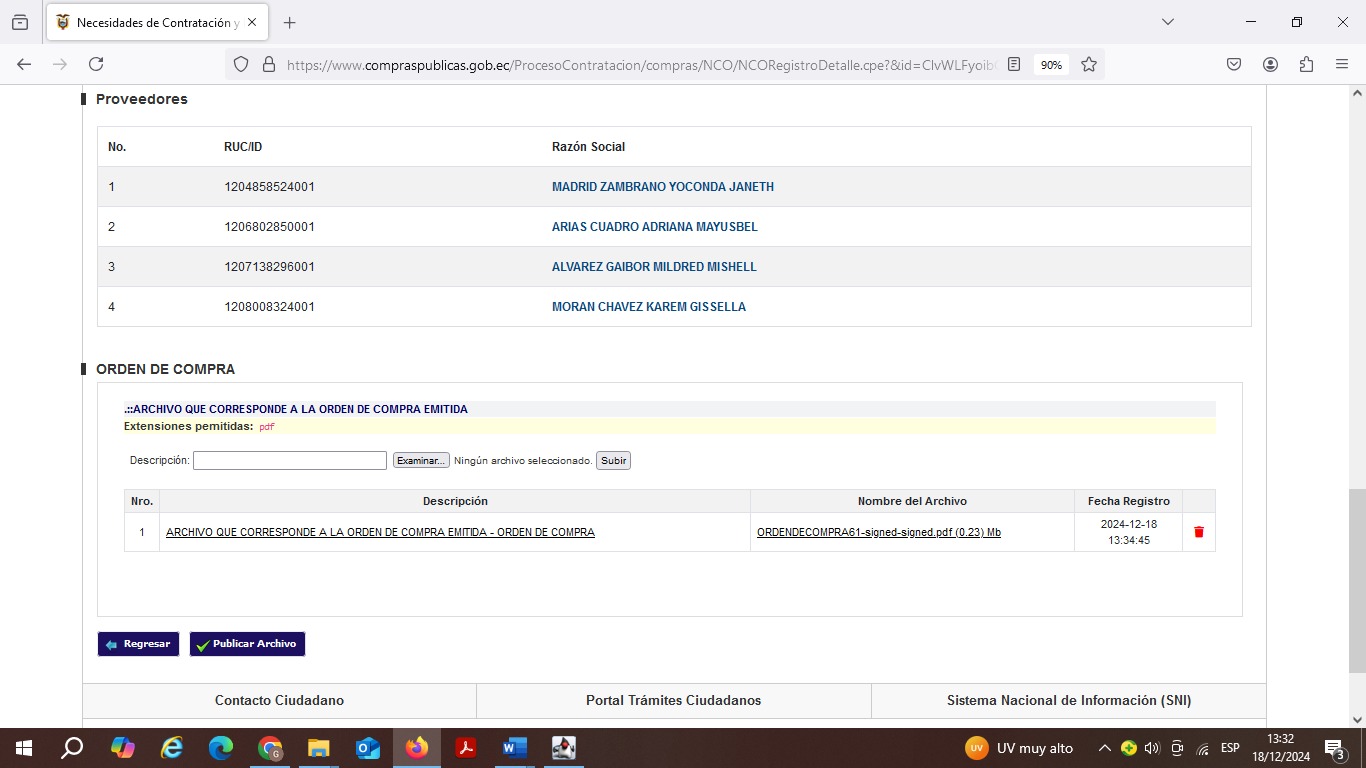
Task: Open ORDENDECOMPRA61-signed-signed.pdf file link
Action: 878,532
